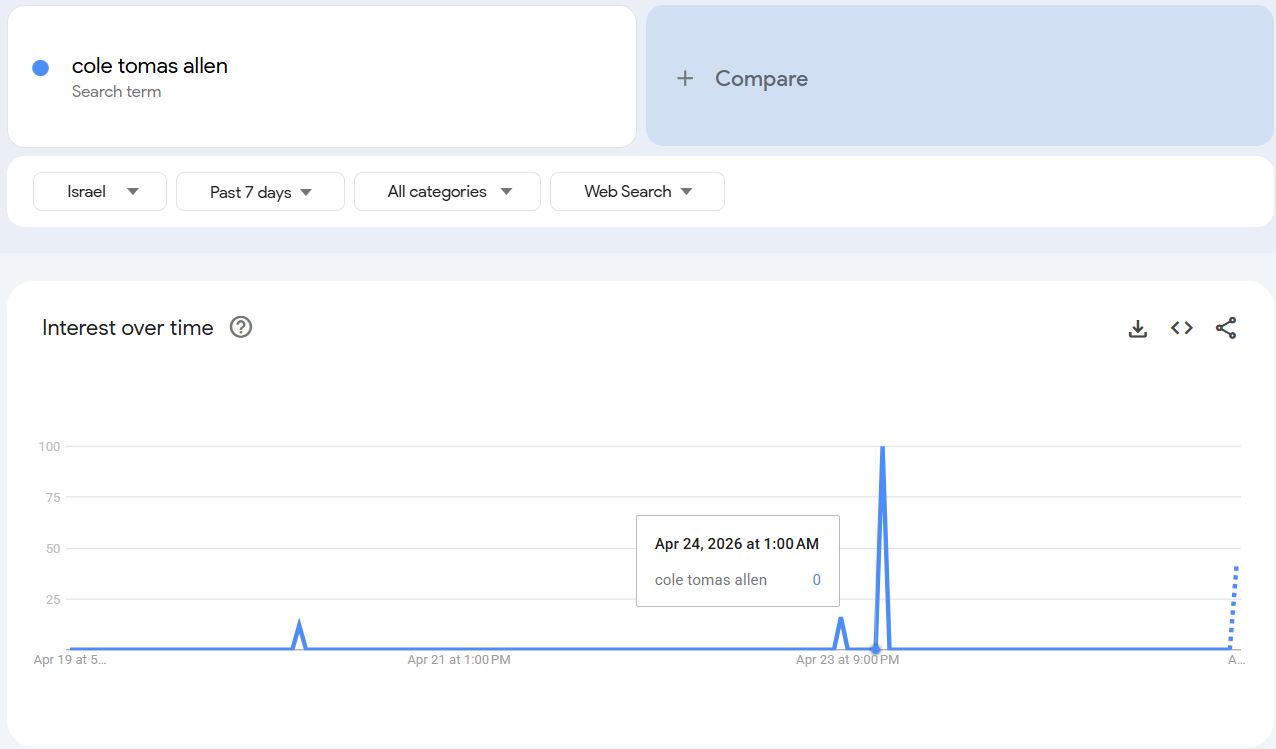
Task: Click the Interest over time heading
Action: 128,327
